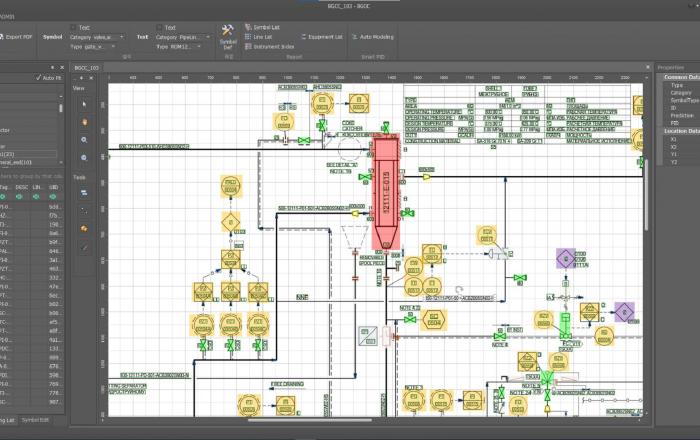Close the BGCC_103 drawing window
Screen dimensions: 700x440
point(648,67)
